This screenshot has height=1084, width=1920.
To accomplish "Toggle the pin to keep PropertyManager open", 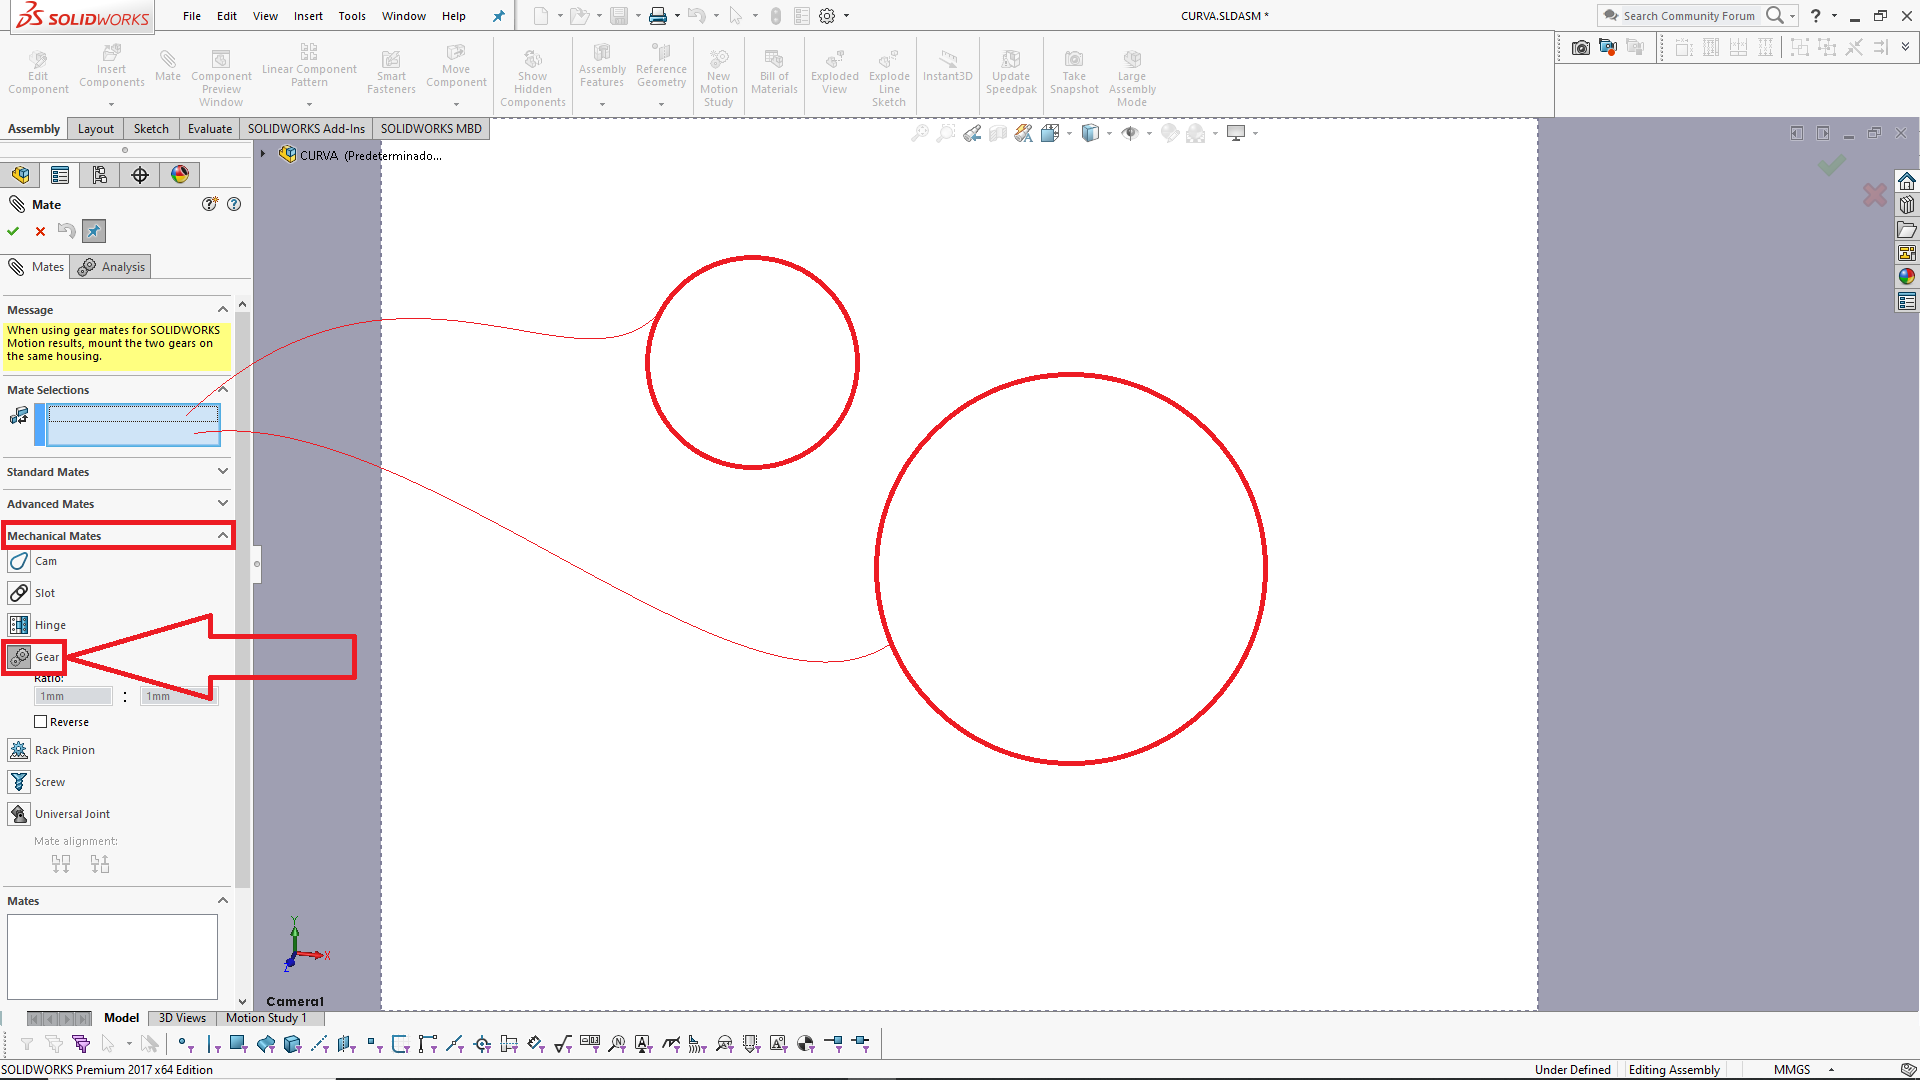I will pyautogui.click(x=93, y=231).
